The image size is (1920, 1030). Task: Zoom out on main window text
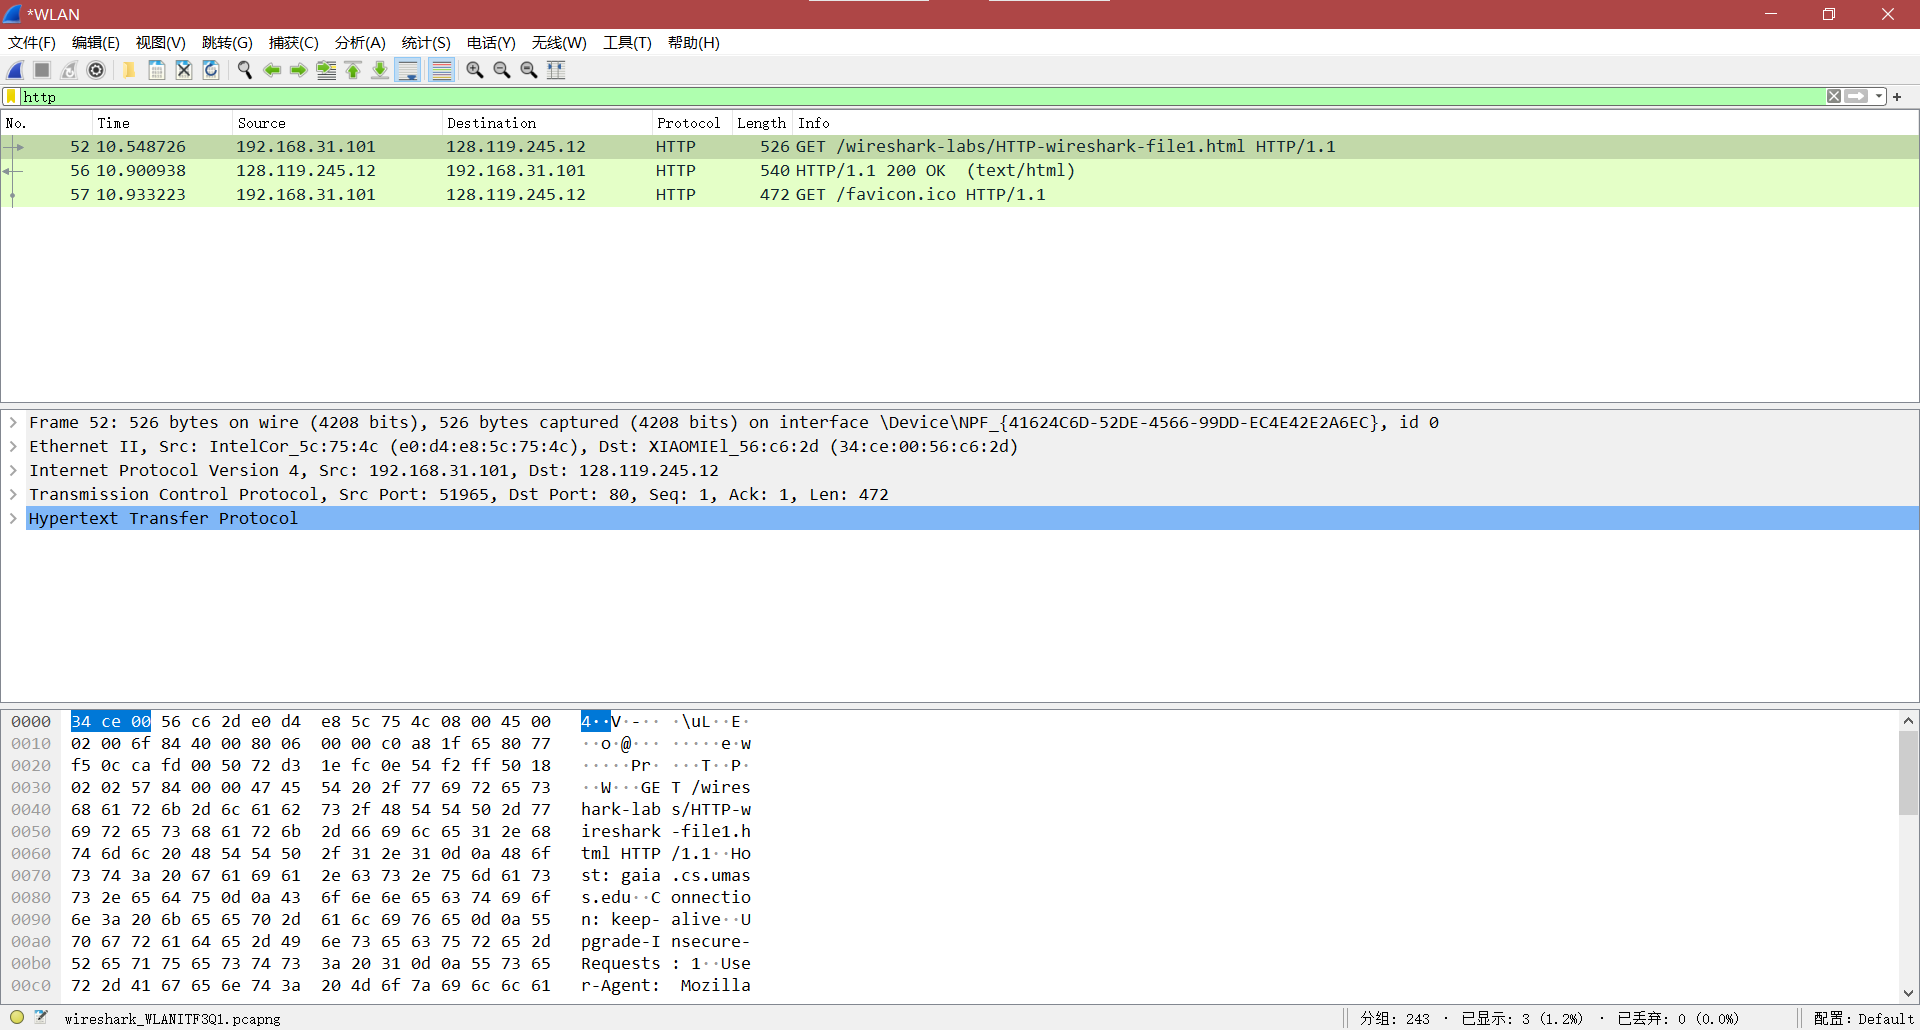[x=501, y=70]
